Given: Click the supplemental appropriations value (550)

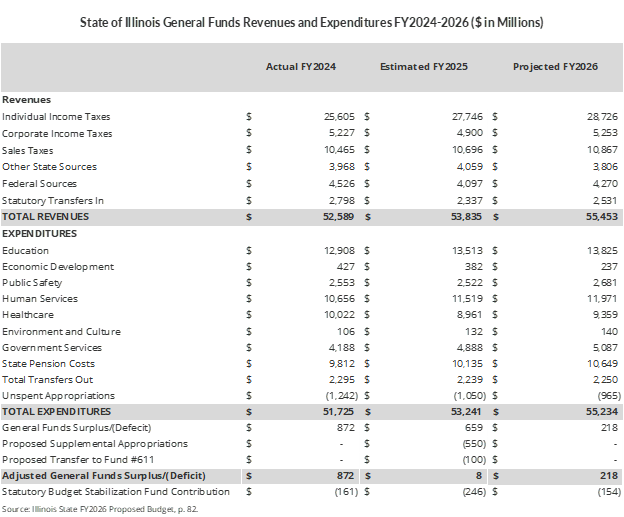Looking at the screenshot, I should (x=474, y=444).
